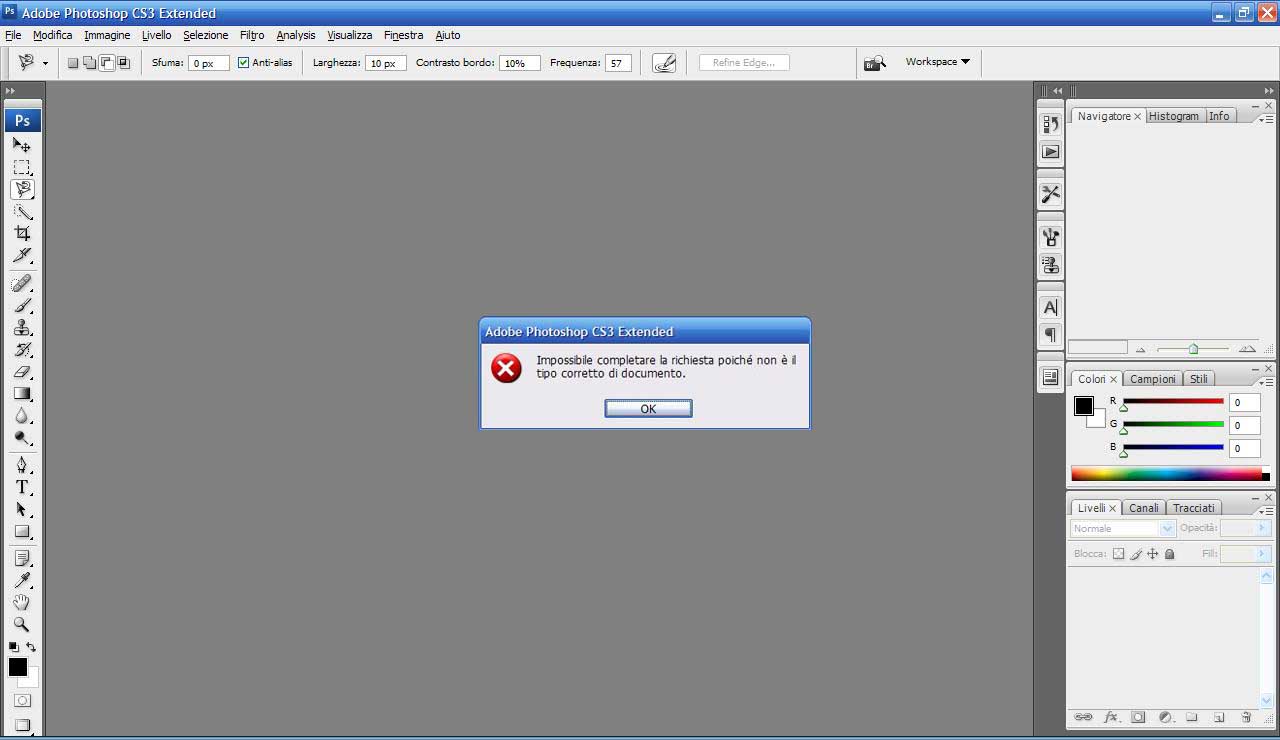Select the Gradient tool
This screenshot has height=740, width=1280.
(x=22, y=394)
